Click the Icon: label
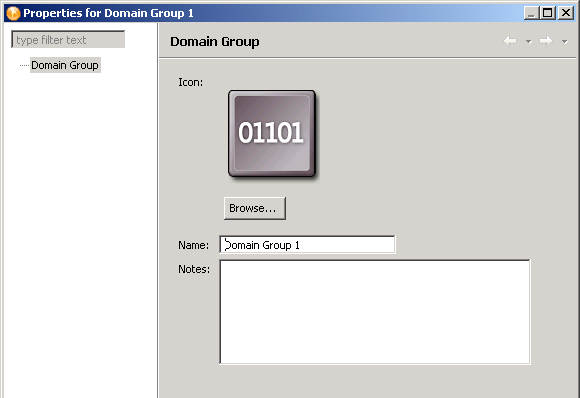 (x=190, y=82)
